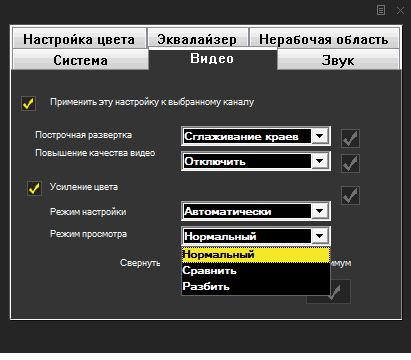
Task: Click the Повышение качества видео label
Action: [x=95, y=153]
